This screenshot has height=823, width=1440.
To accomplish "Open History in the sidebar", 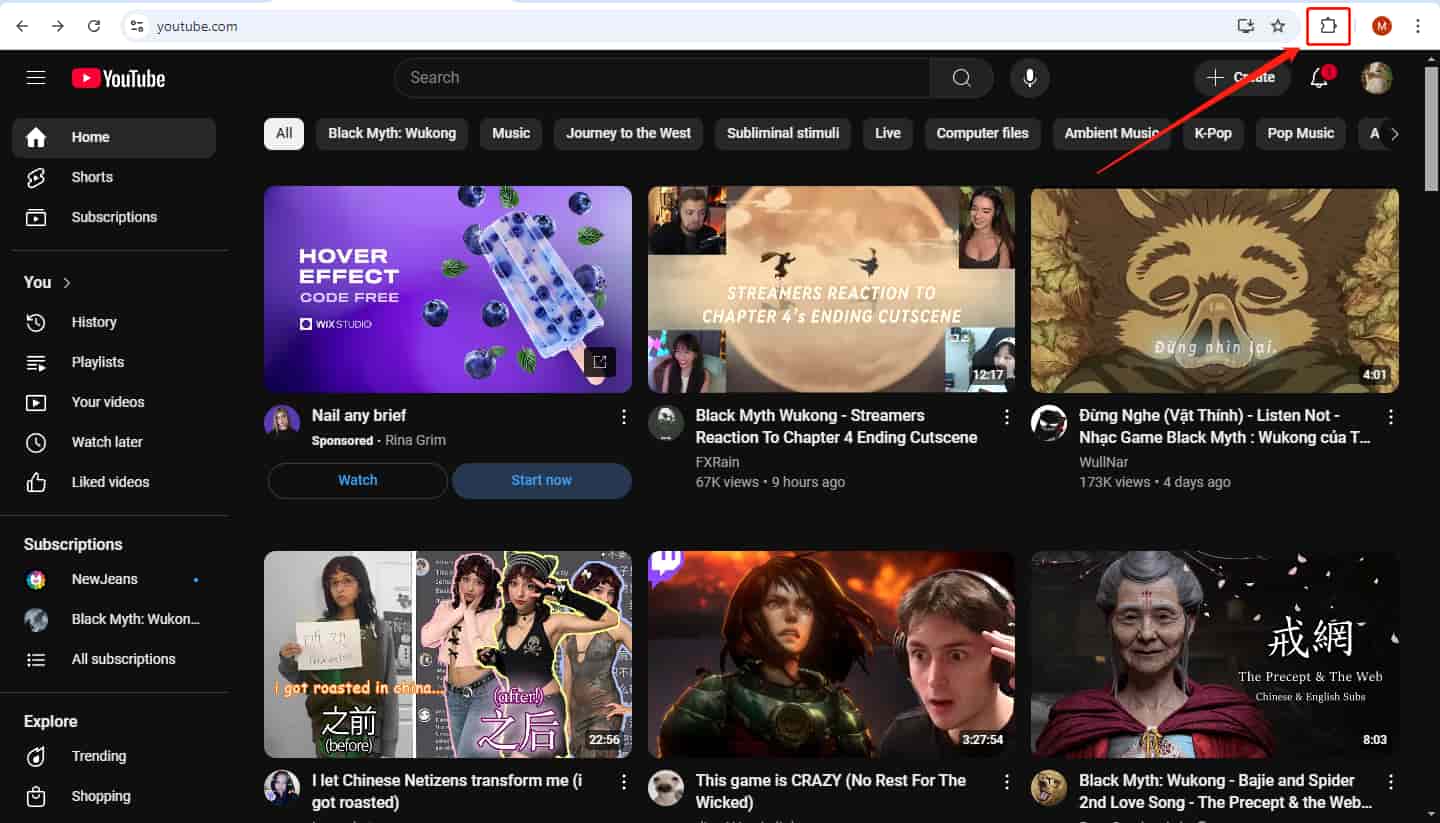I will pos(114,322).
